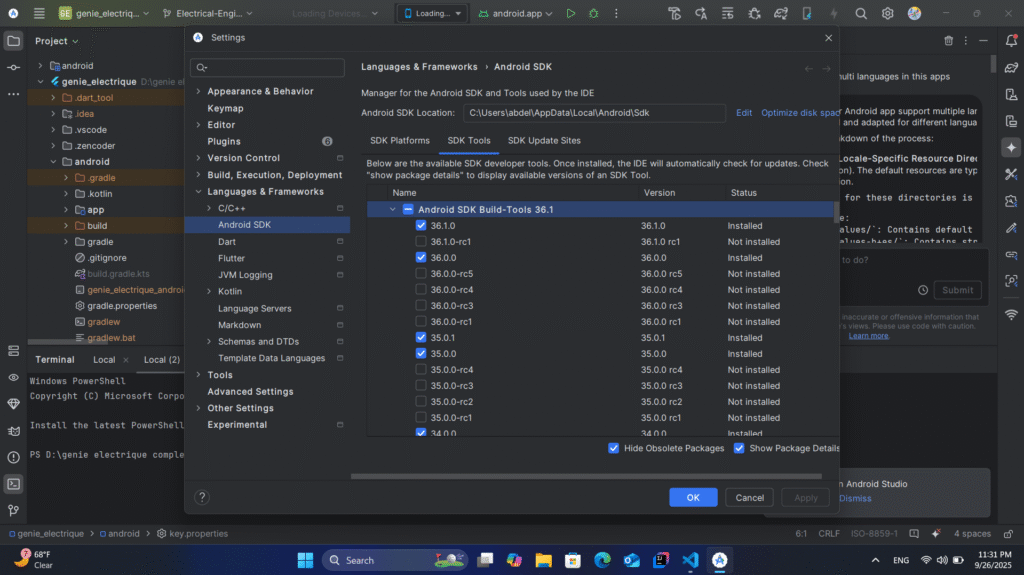
Task: Click the Gemini sparkle icon in right sidebar
Action: point(1011,147)
